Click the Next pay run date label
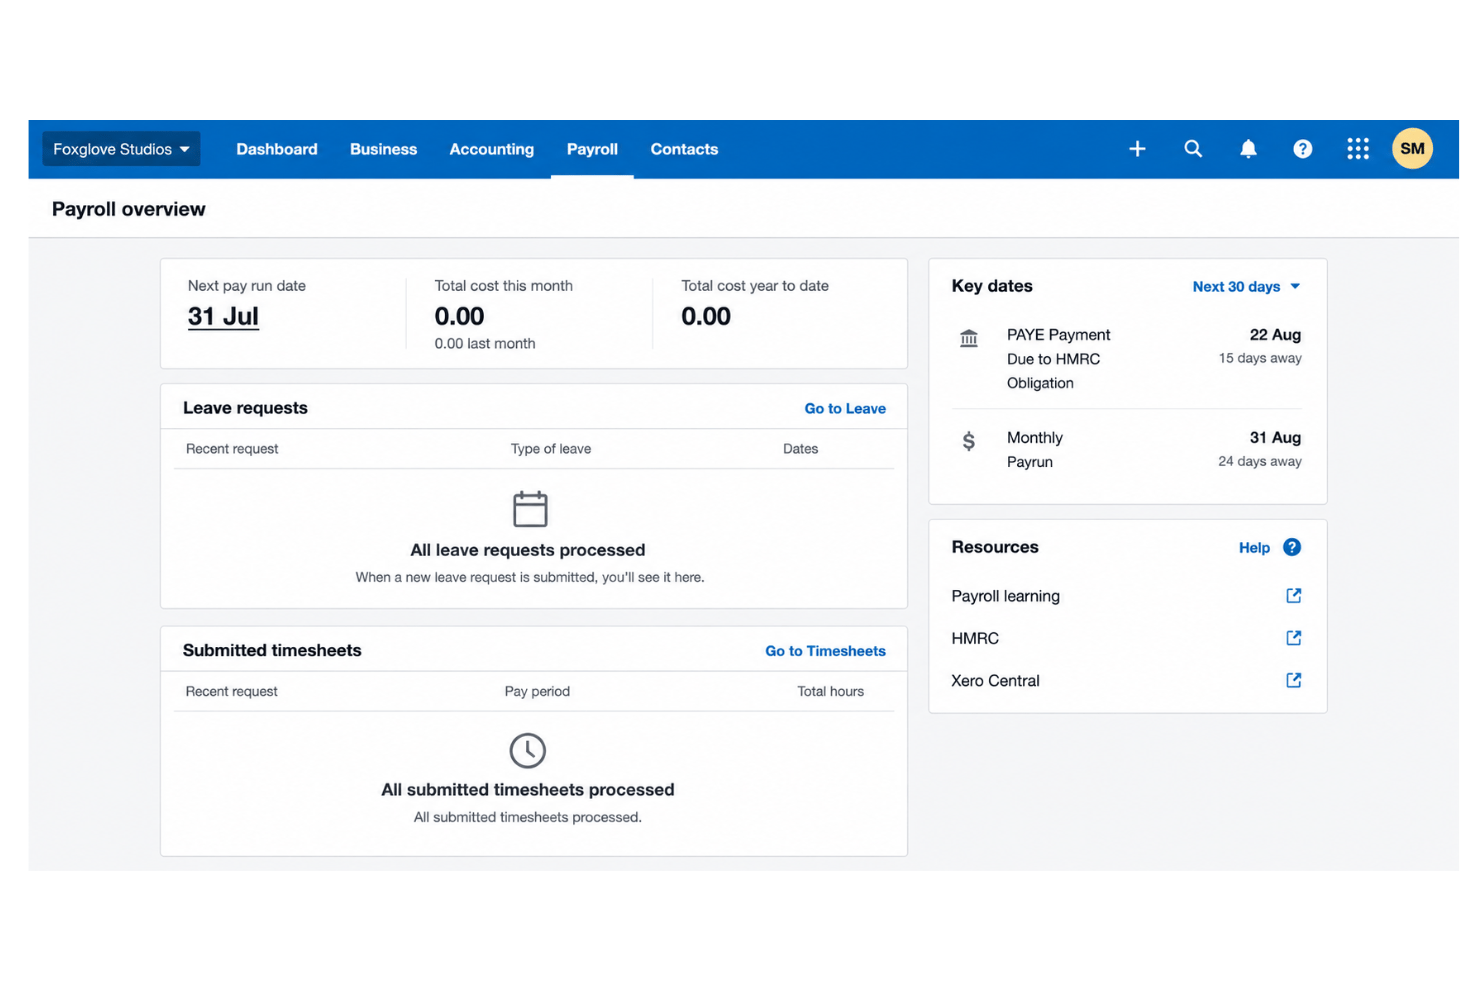 pos(247,286)
